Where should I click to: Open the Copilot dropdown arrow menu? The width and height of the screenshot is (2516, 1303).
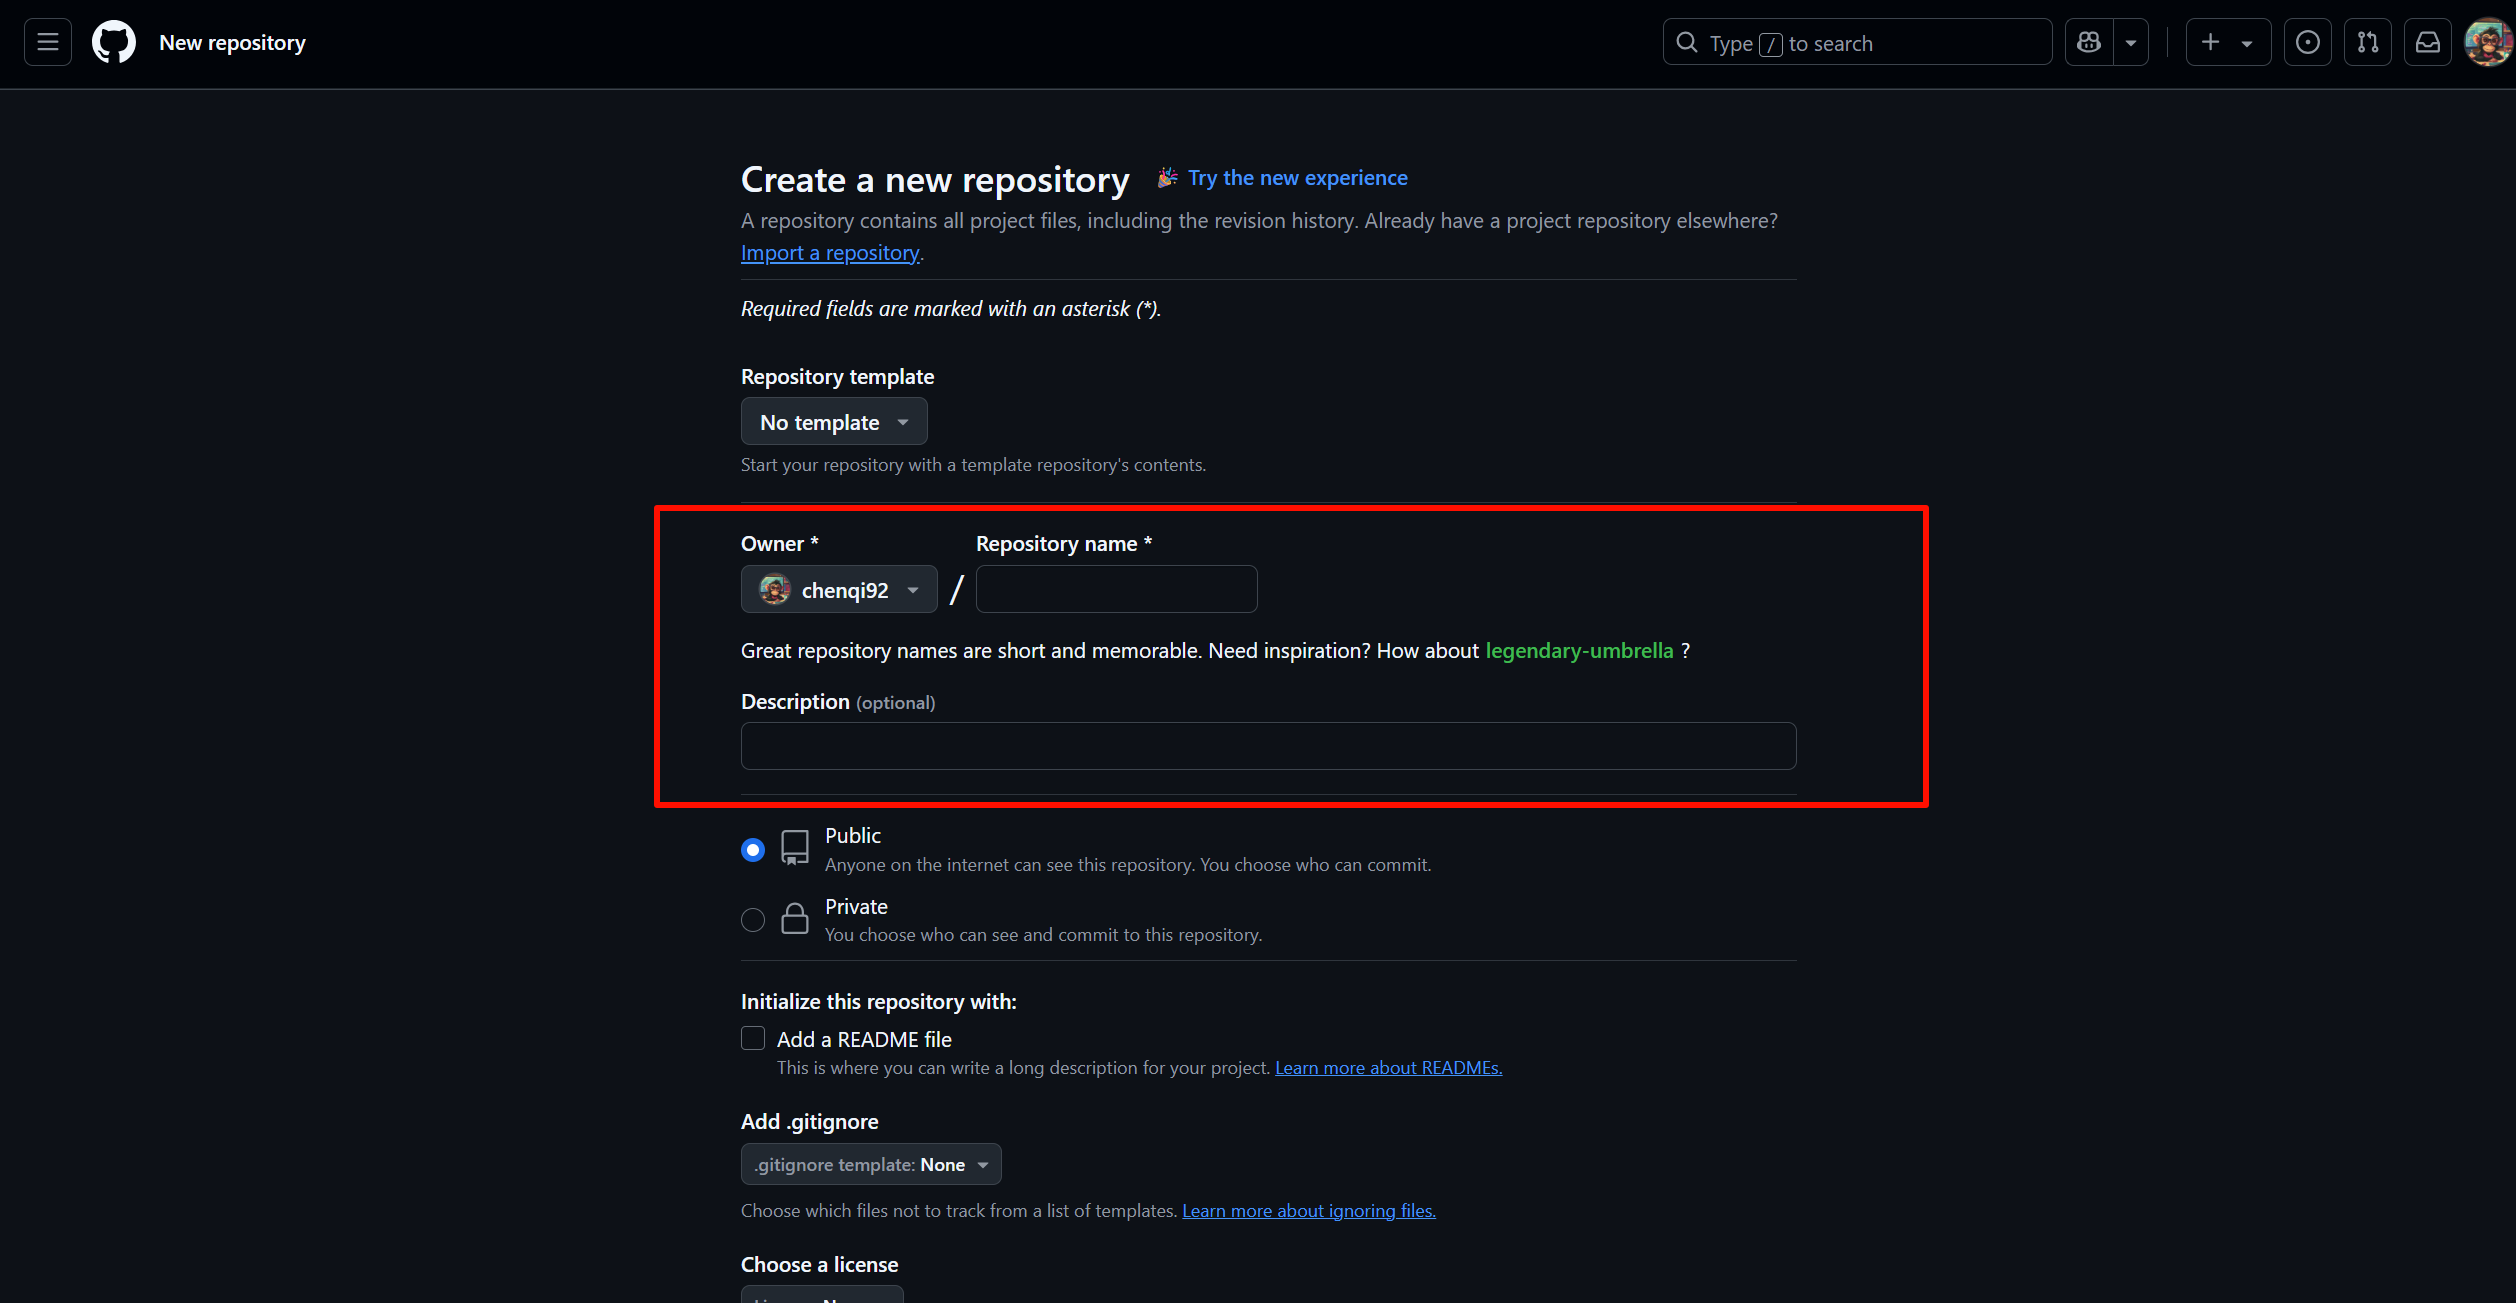(2131, 42)
